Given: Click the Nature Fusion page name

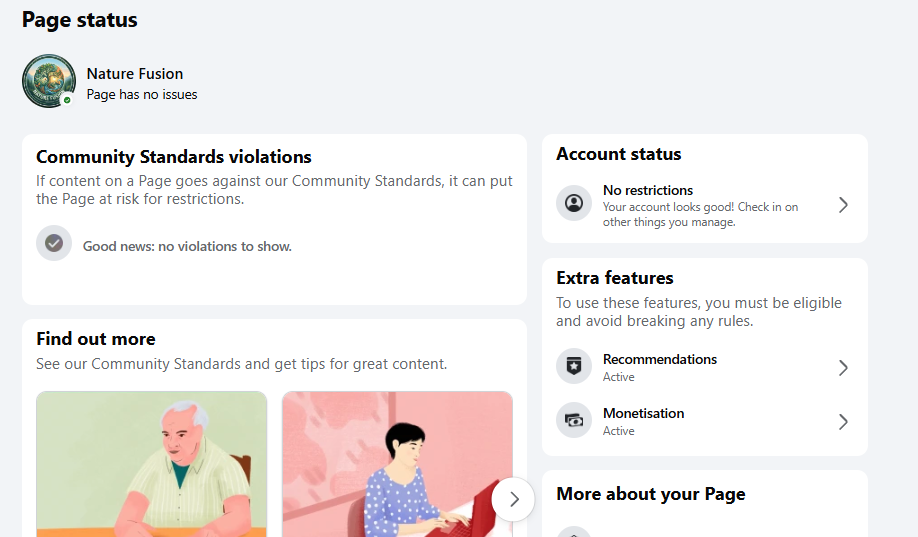Looking at the screenshot, I should [x=135, y=74].
